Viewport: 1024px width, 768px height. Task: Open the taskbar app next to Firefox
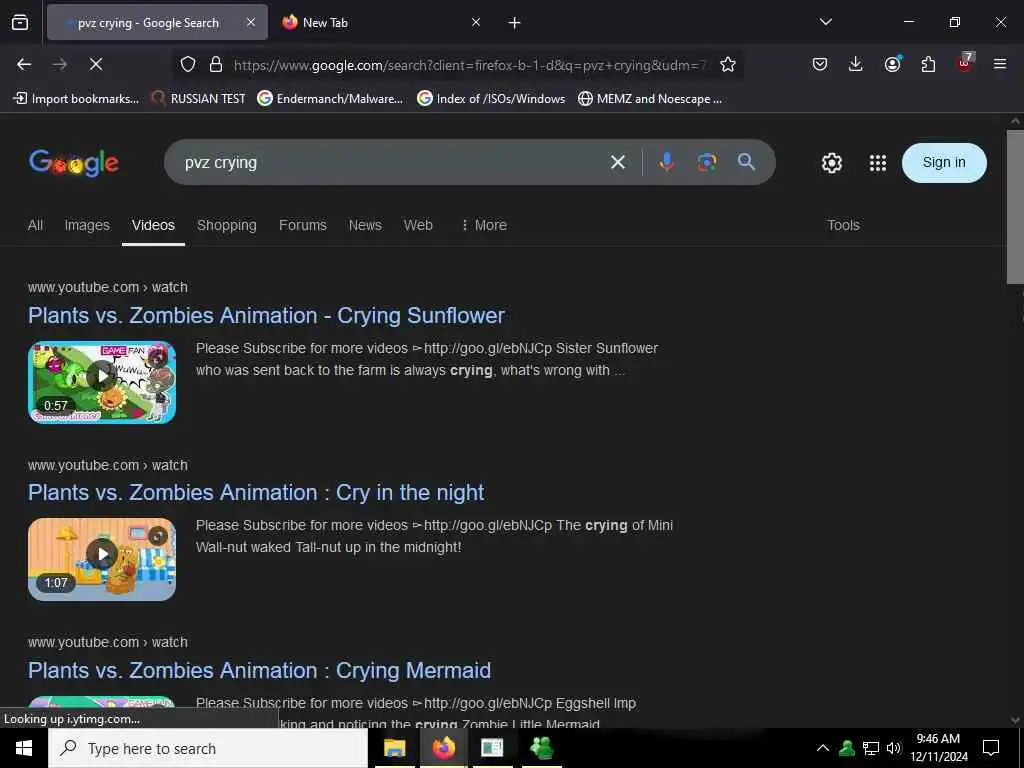pyautogui.click(x=492, y=748)
